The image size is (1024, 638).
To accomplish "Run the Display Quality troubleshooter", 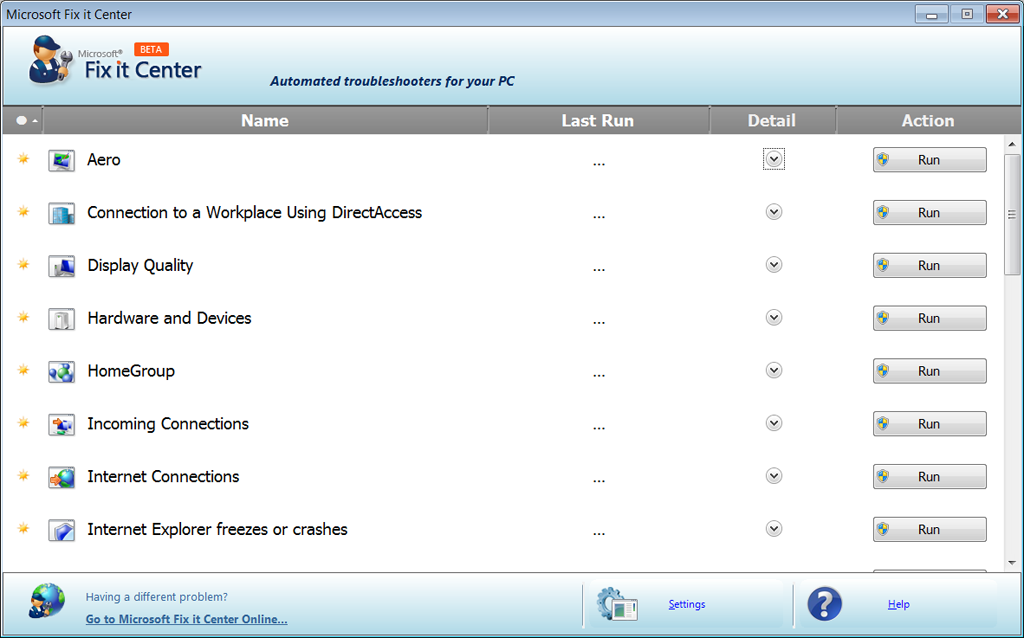I will pyautogui.click(x=929, y=266).
